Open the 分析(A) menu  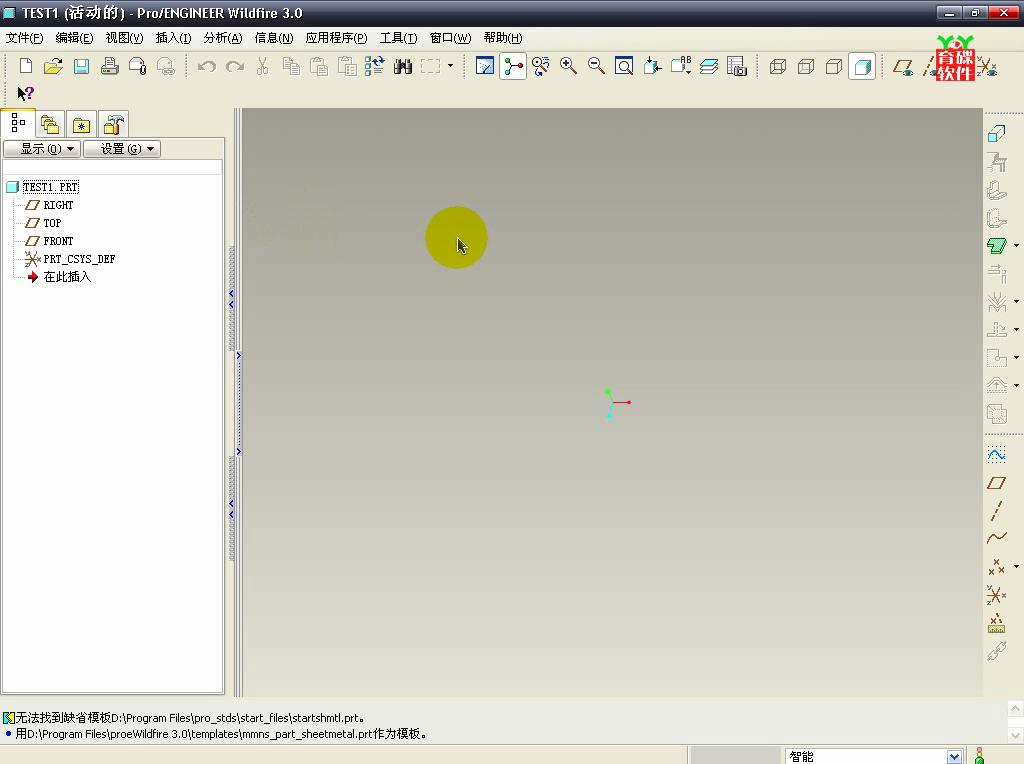223,38
